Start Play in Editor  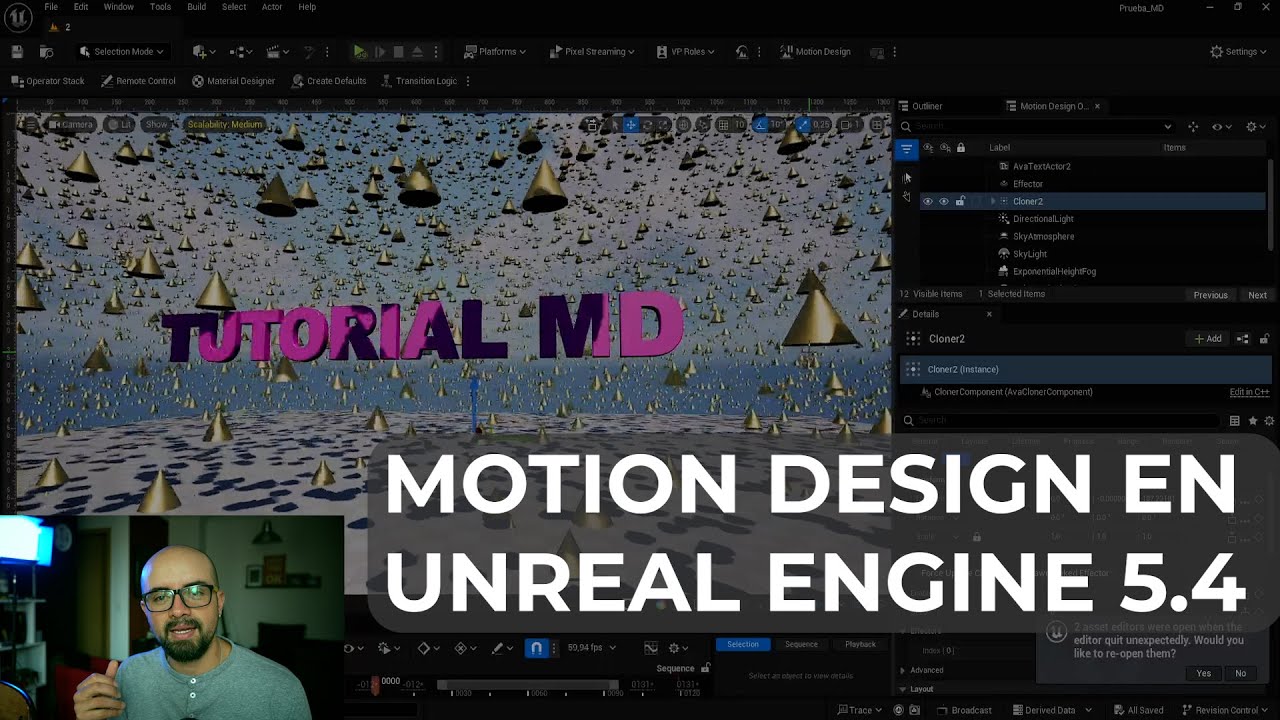click(360, 52)
